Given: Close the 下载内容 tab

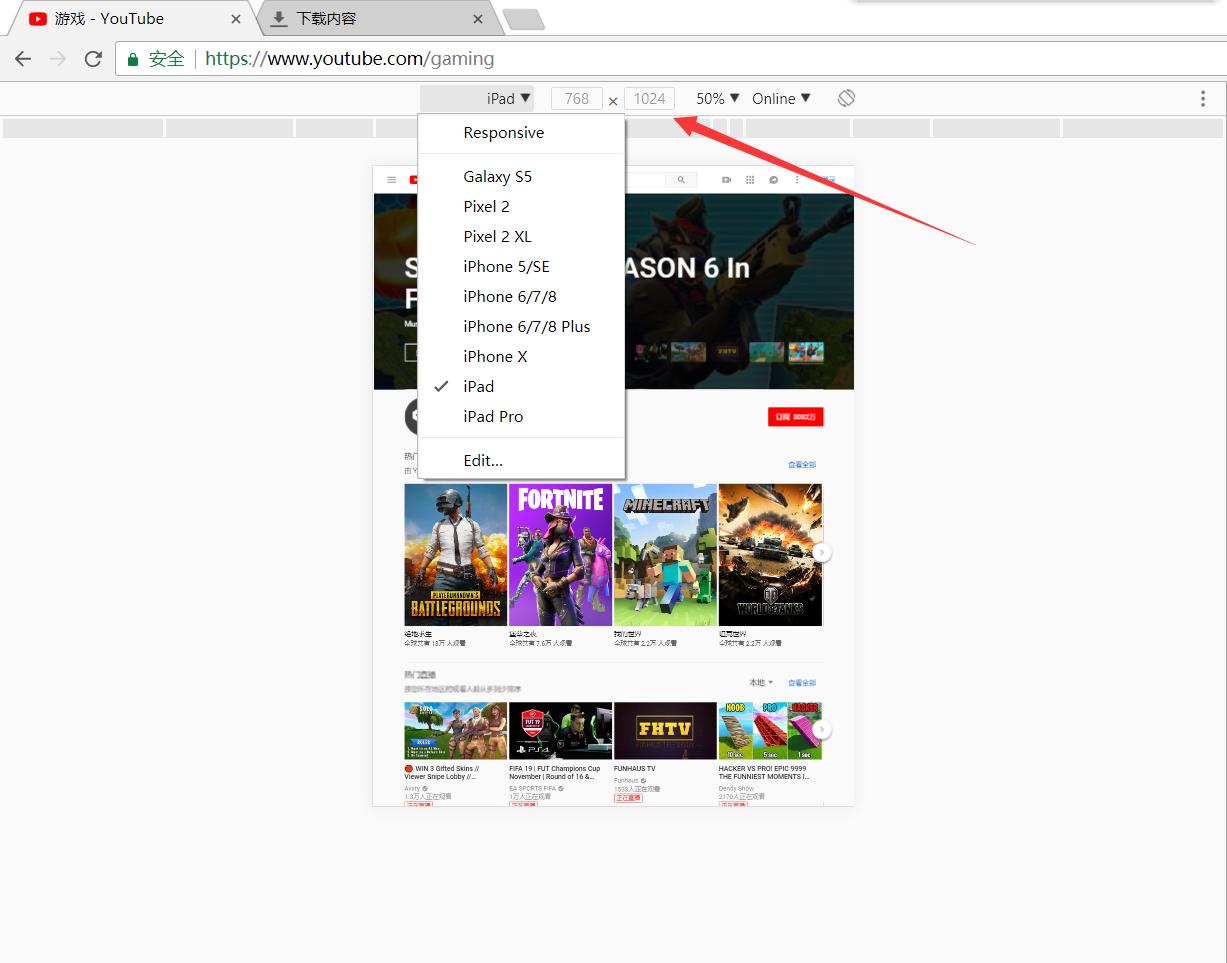Looking at the screenshot, I should coord(478,19).
